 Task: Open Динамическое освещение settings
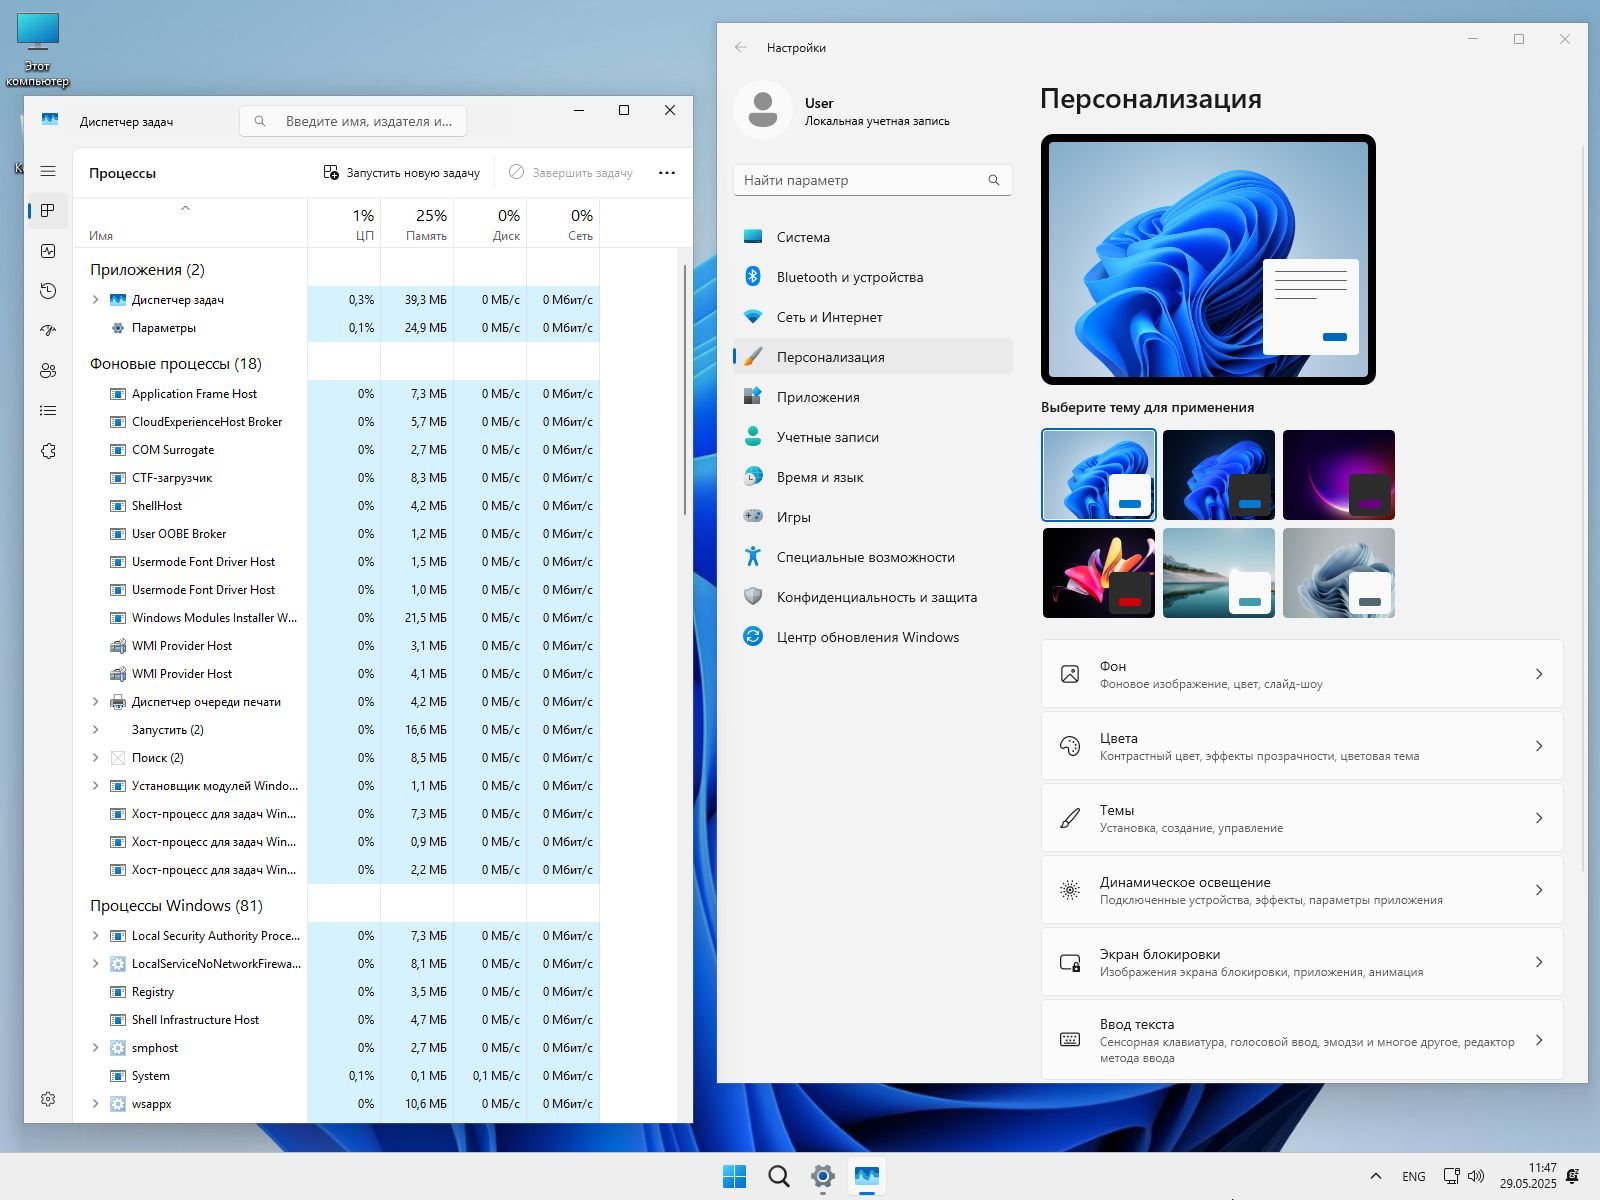point(1302,890)
